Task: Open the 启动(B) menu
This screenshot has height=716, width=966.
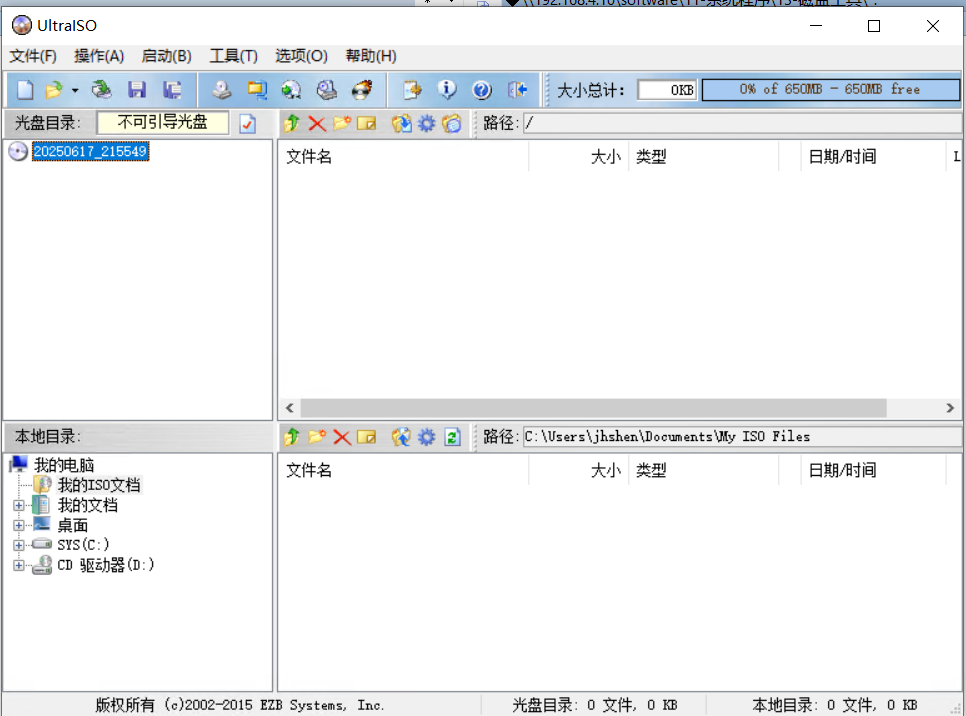Action: click(x=166, y=56)
